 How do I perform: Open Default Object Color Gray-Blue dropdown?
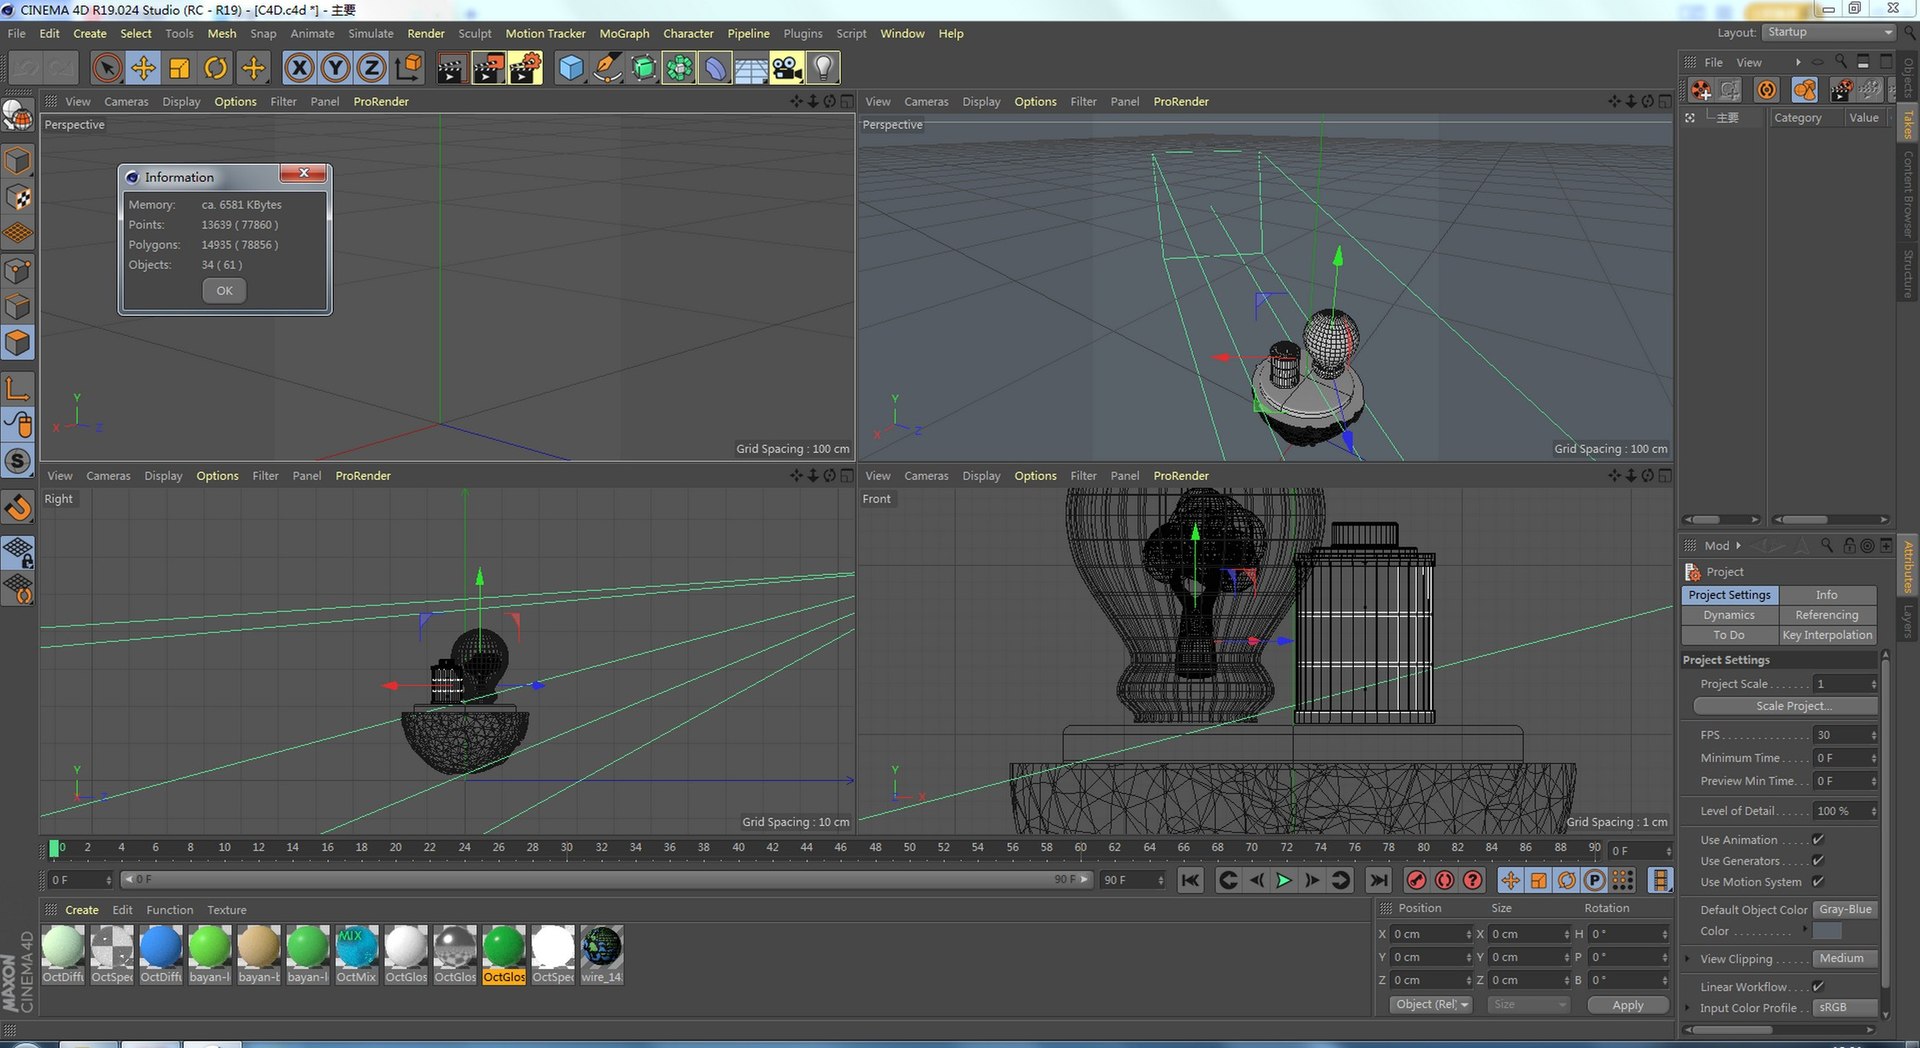click(1845, 910)
